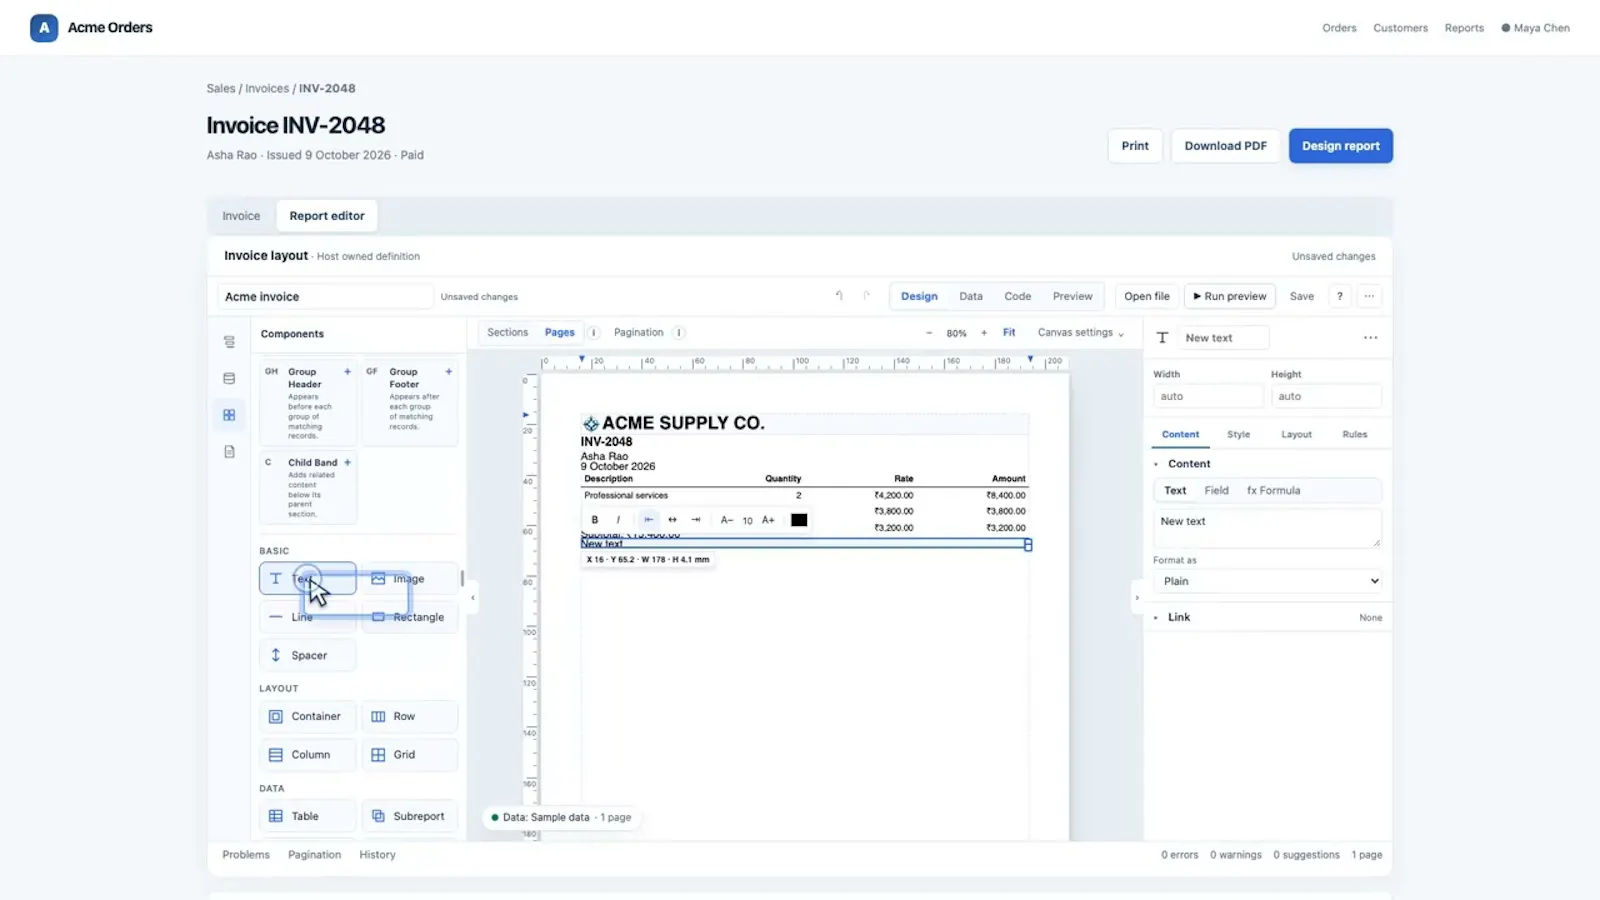Open the Rules tab in the properties panel
Image resolution: width=1600 pixels, height=900 pixels.
1354,435
